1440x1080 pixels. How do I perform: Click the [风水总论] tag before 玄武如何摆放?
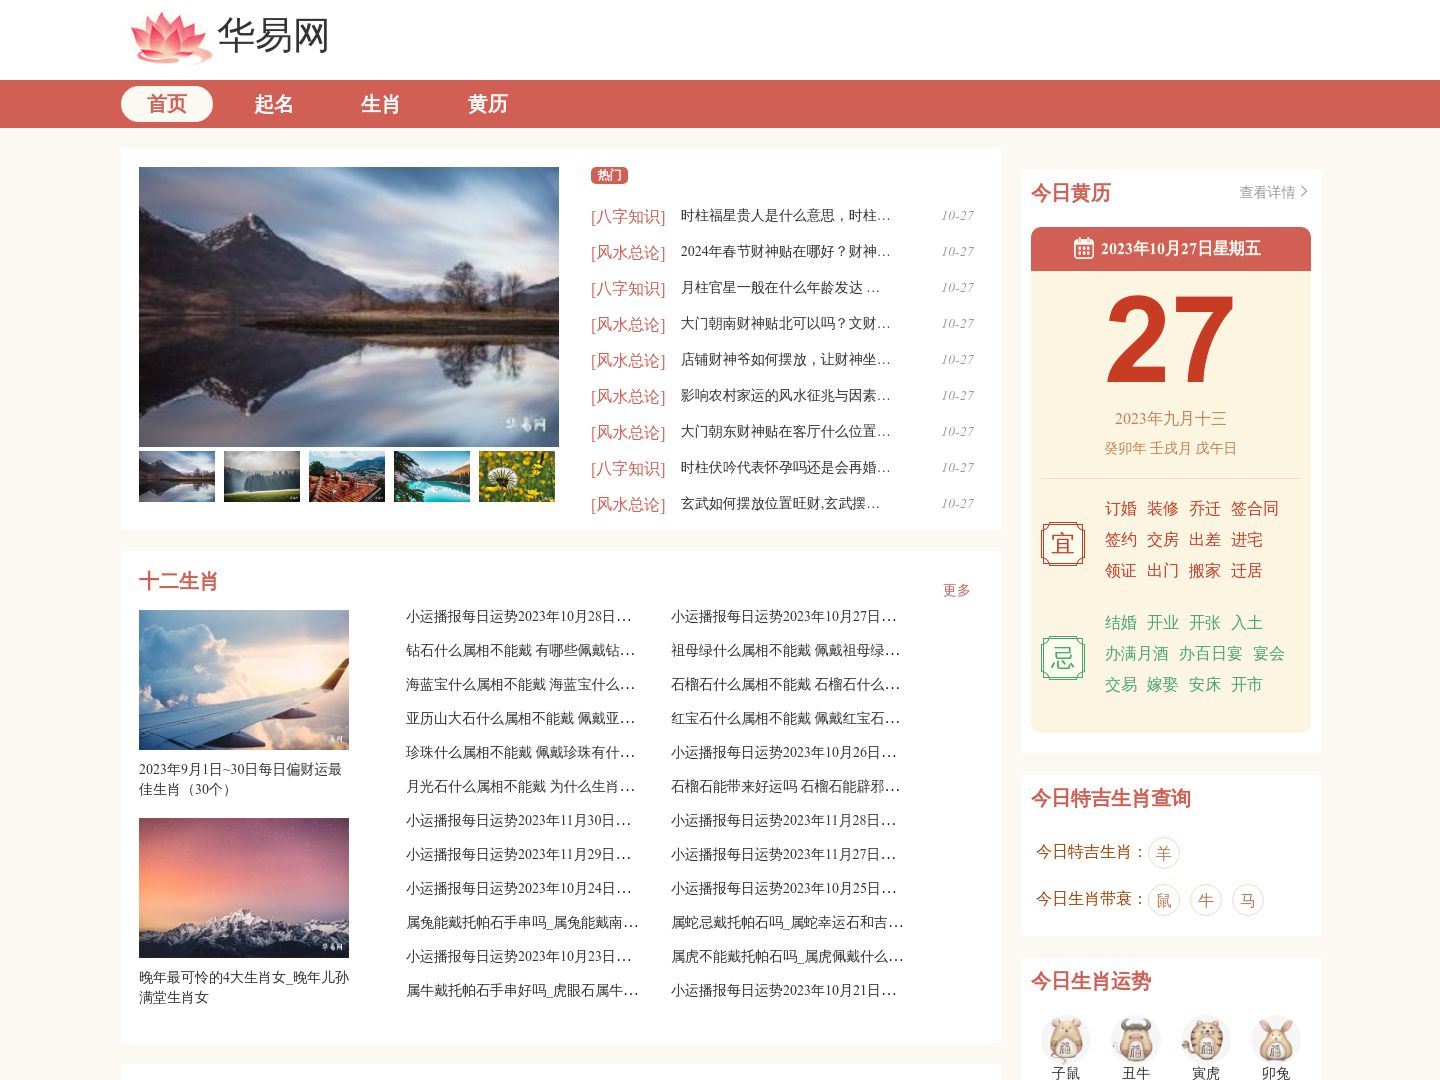[x=628, y=505]
